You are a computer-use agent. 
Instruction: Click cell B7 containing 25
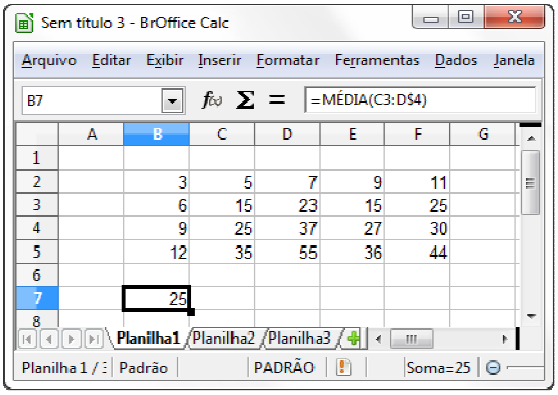(x=157, y=298)
